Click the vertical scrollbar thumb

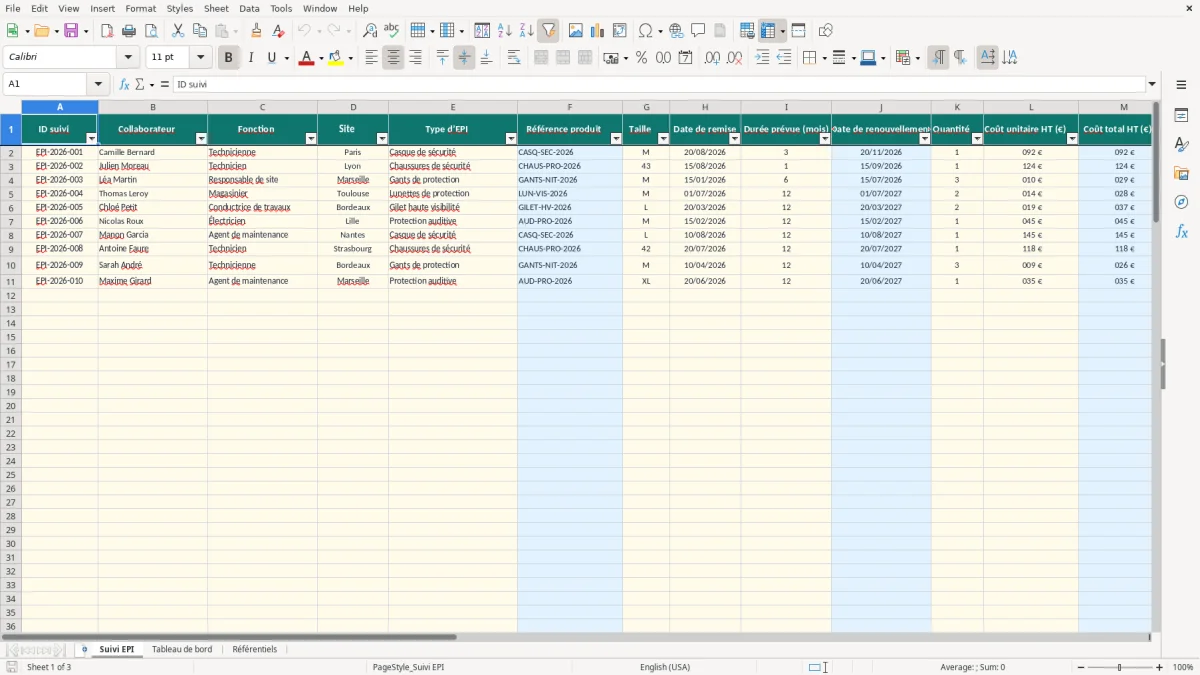click(x=1156, y=161)
